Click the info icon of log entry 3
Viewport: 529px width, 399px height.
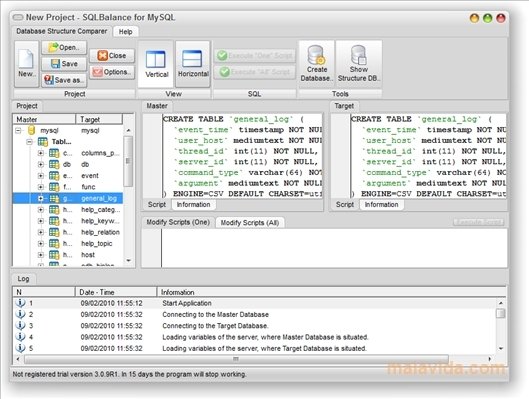click(x=20, y=325)
